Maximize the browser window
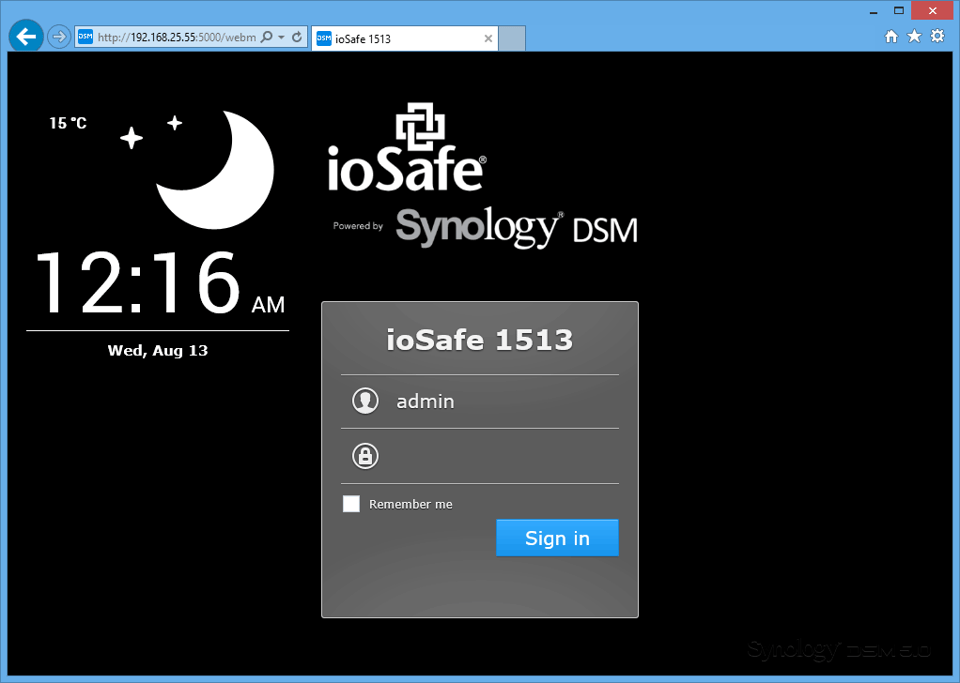960x683 pixels. click(x=899, y=10)
